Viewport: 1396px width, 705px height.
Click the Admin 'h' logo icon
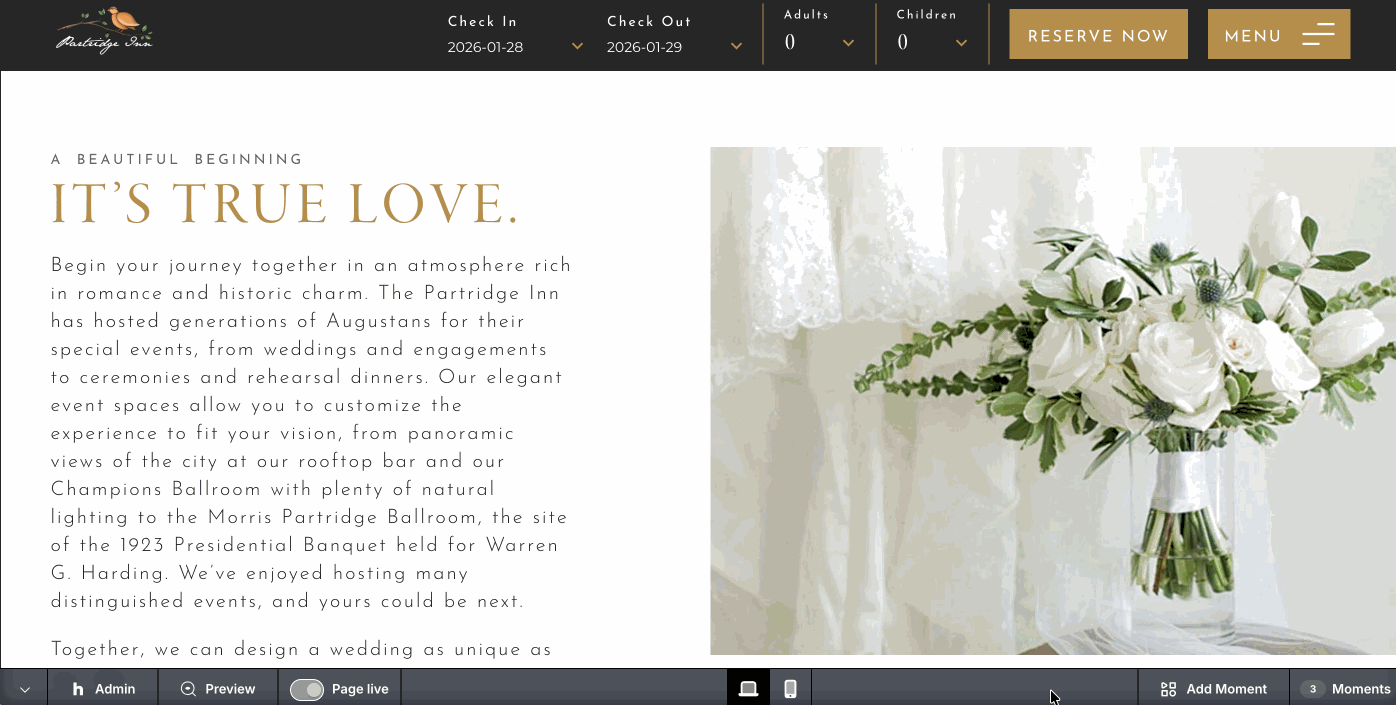pos(78,689)
